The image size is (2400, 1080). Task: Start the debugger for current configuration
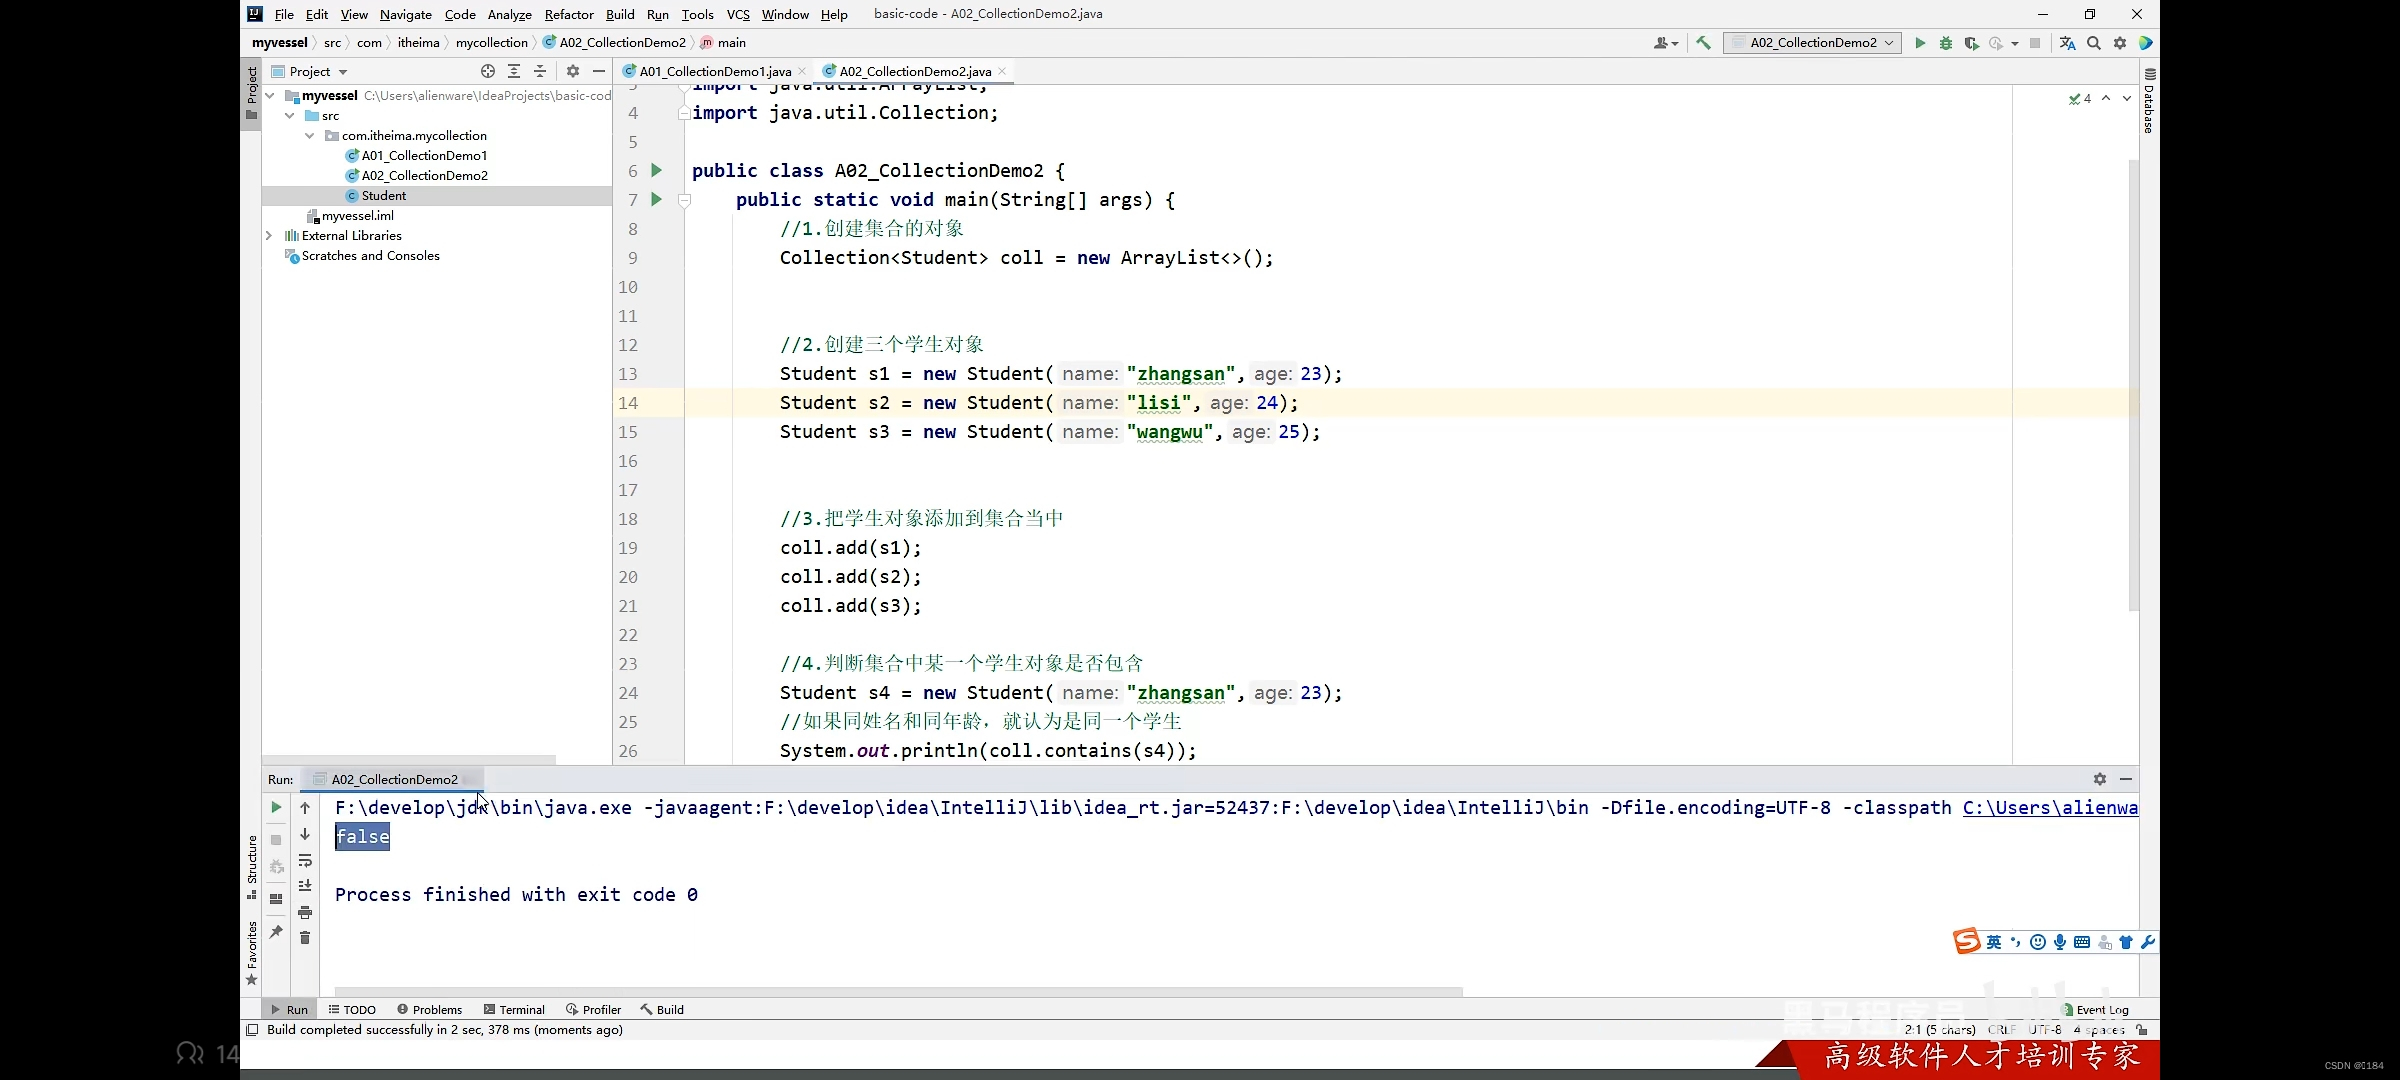pyautogui.click(x=1945, y=43)
